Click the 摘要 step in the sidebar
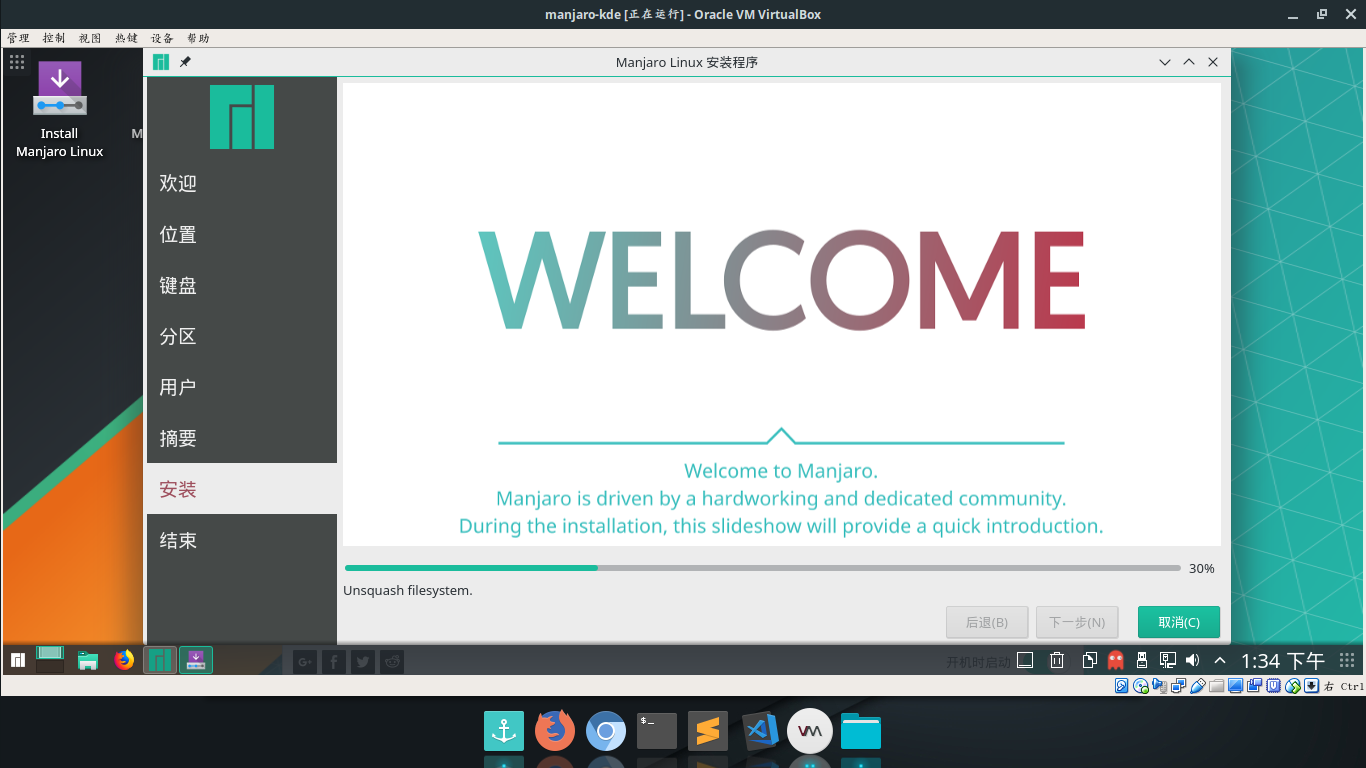1366x768 pixels. (242, 438)
